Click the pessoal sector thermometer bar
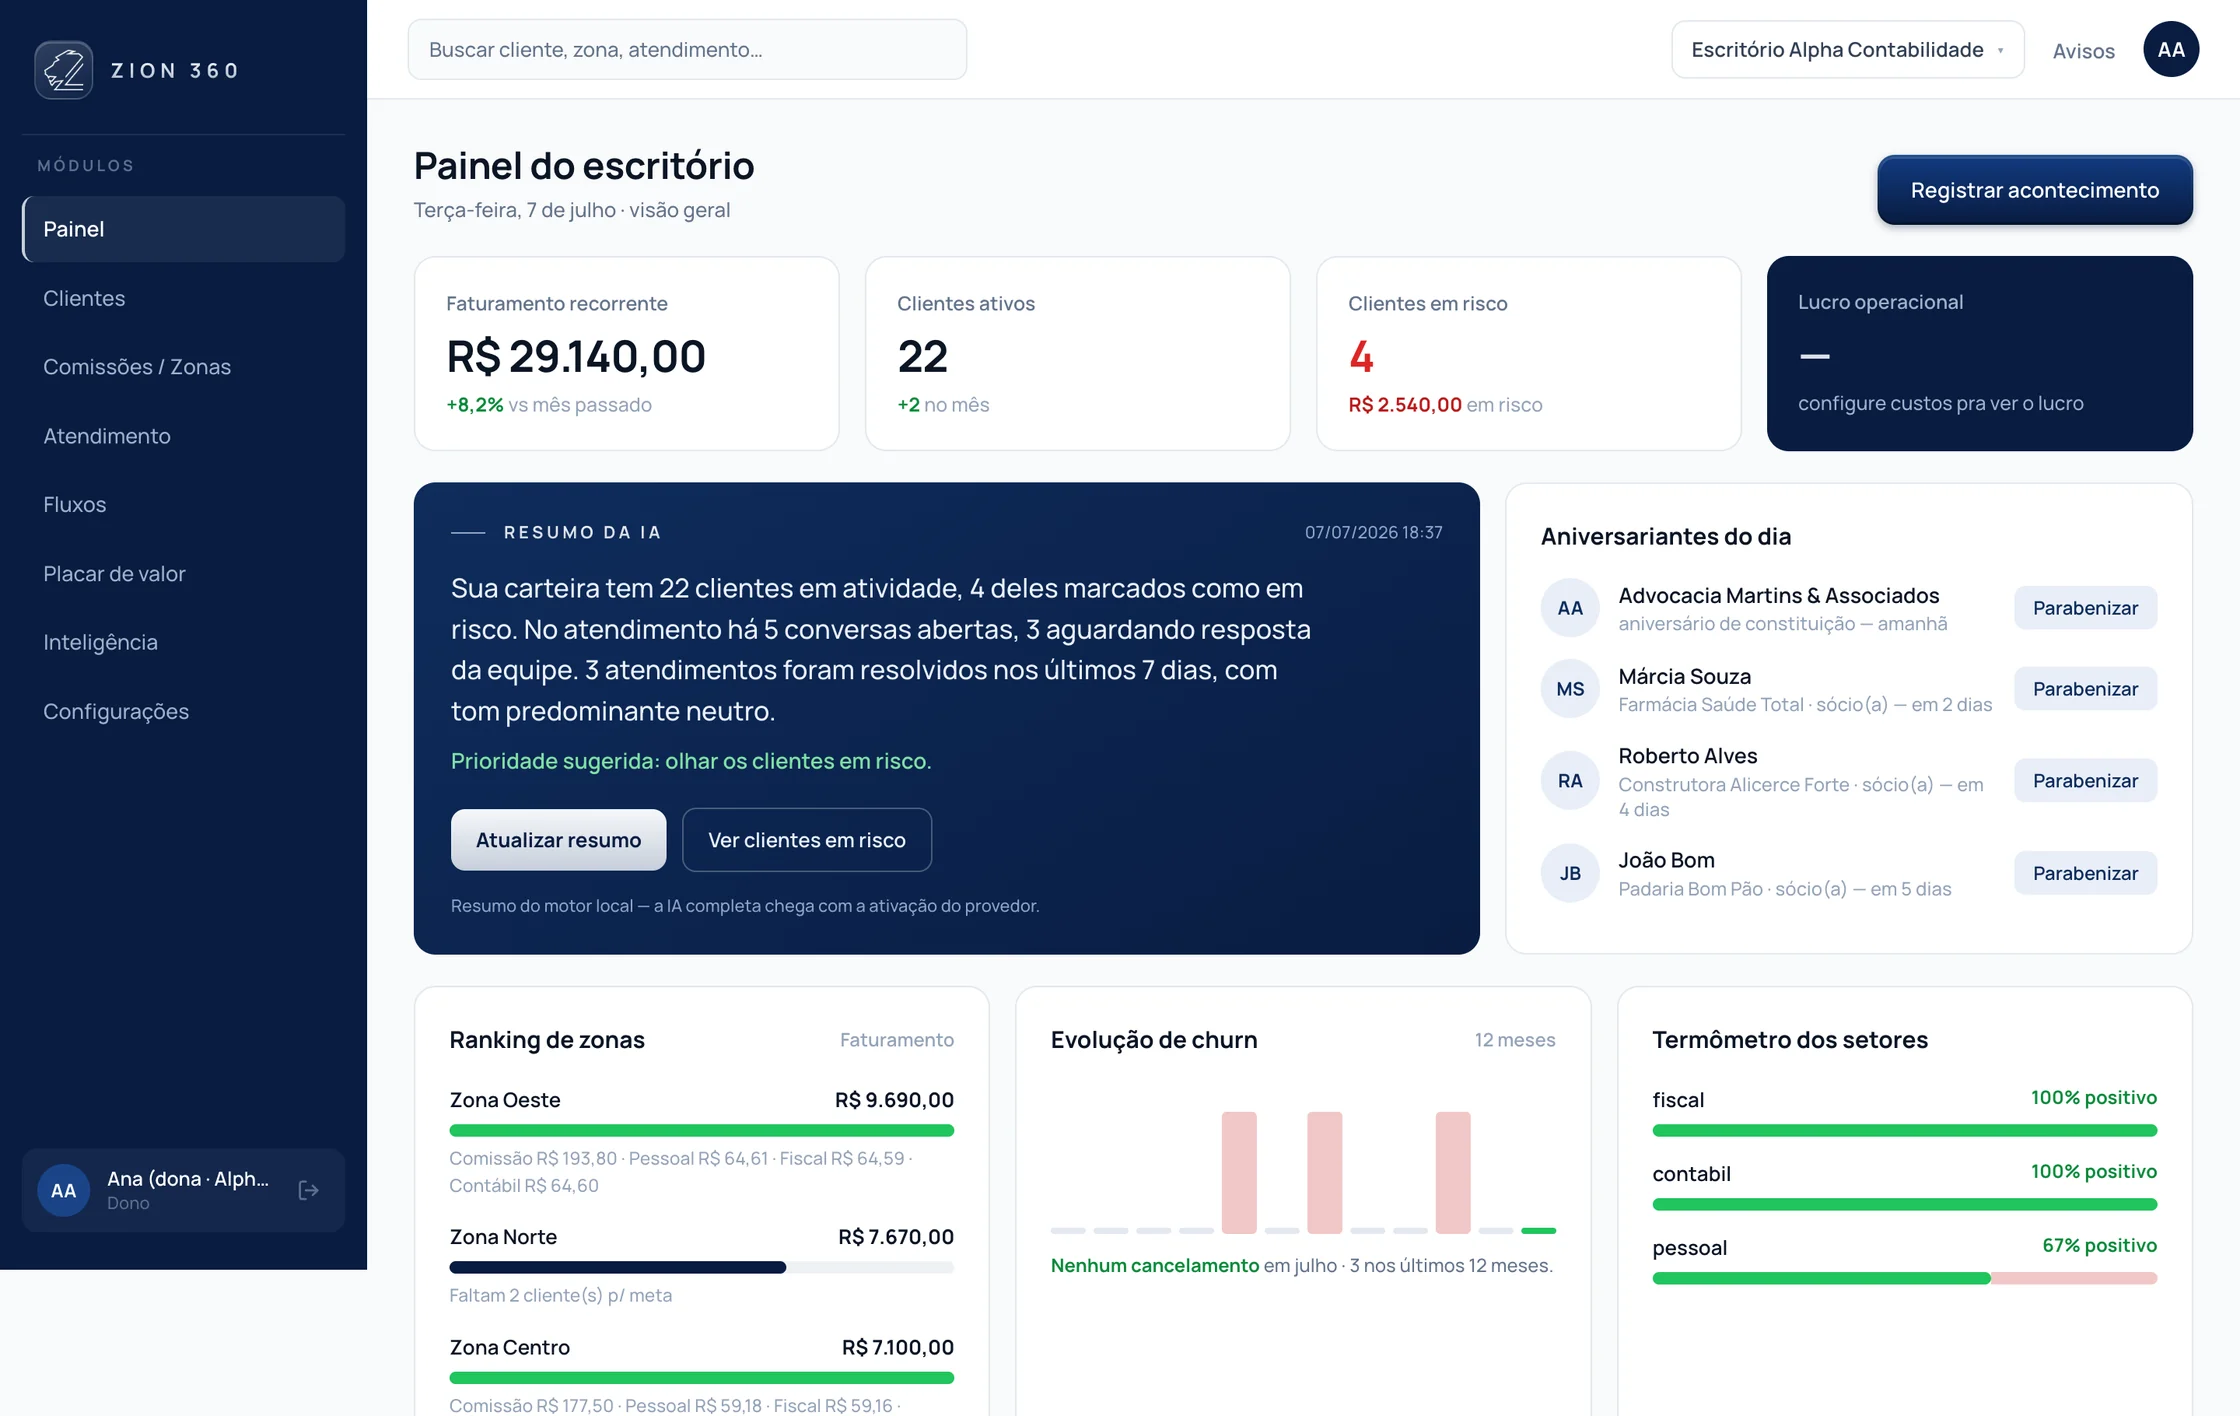Viewport: 2240px width, 1416px height. point(1904,1278)
